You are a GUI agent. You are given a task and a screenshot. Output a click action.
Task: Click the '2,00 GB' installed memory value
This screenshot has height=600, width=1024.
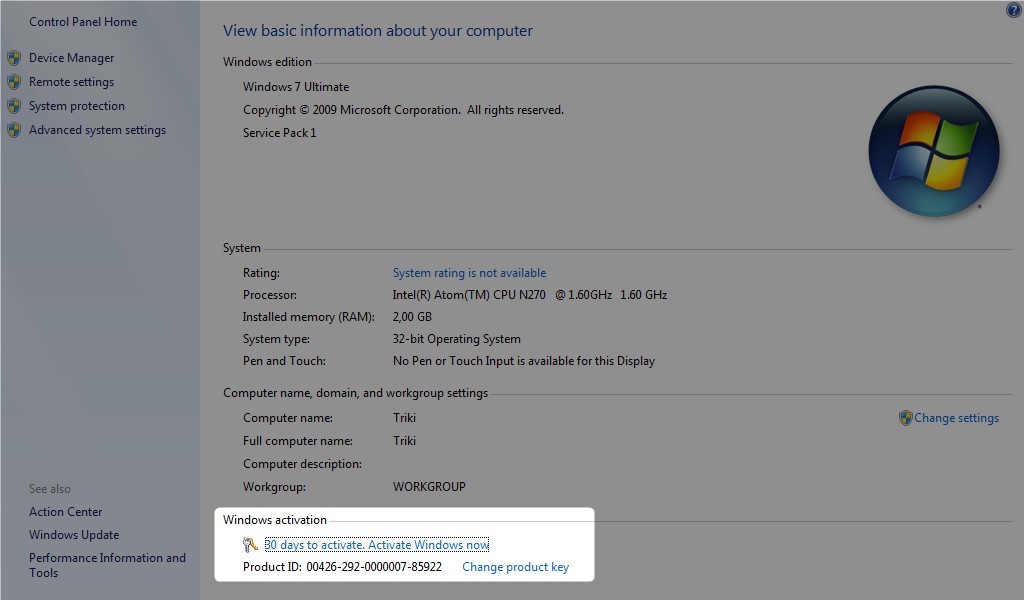412,317
